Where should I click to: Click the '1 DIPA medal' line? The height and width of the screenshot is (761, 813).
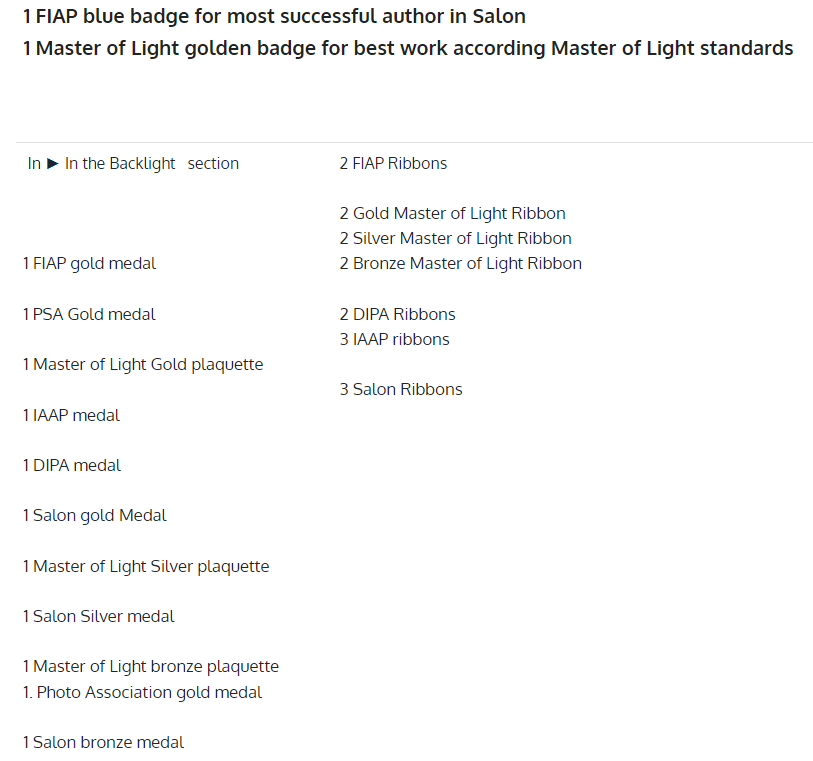72,466
